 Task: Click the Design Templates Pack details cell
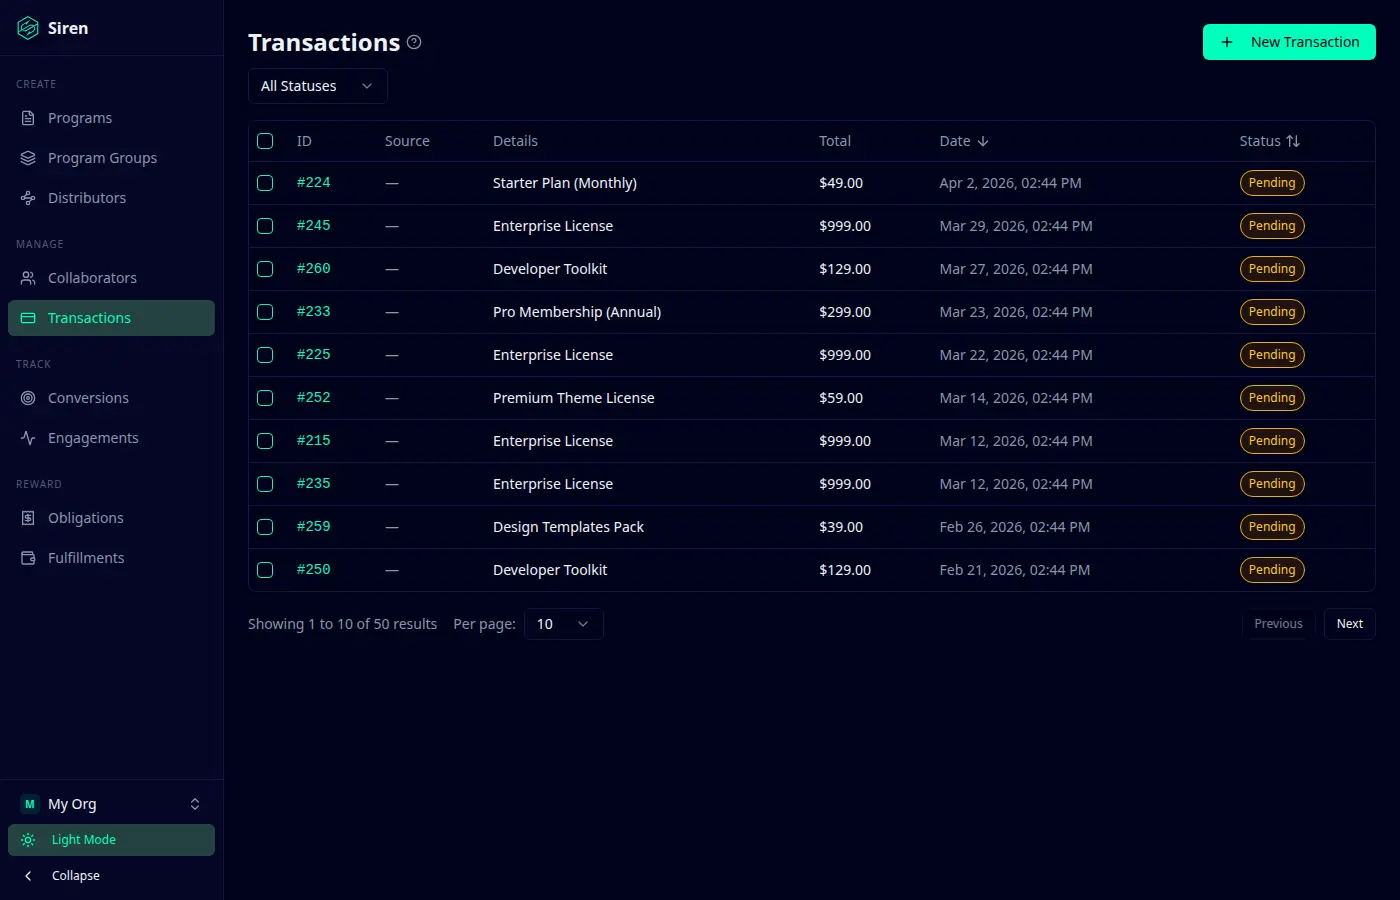(x=568, y=527)
